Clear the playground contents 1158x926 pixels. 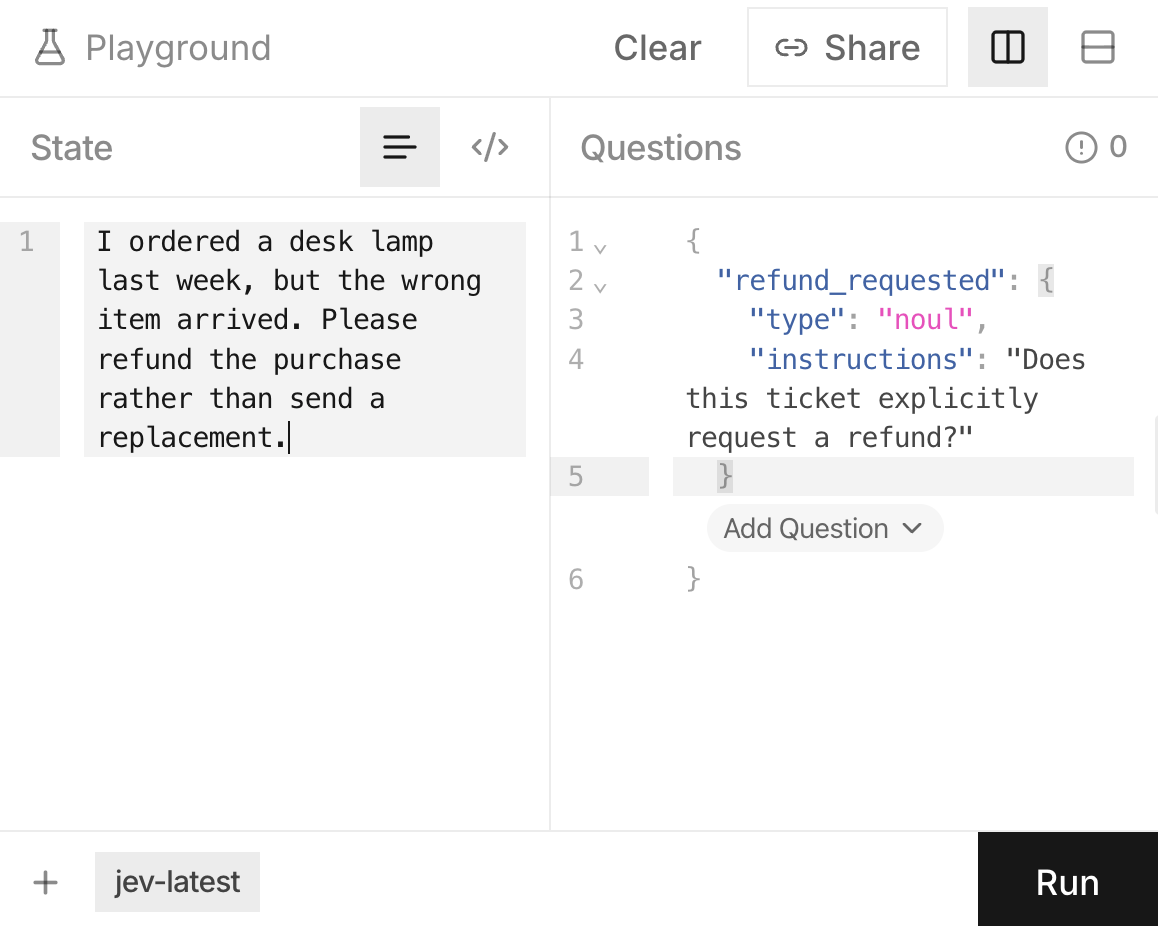click(x=657, y=48)
